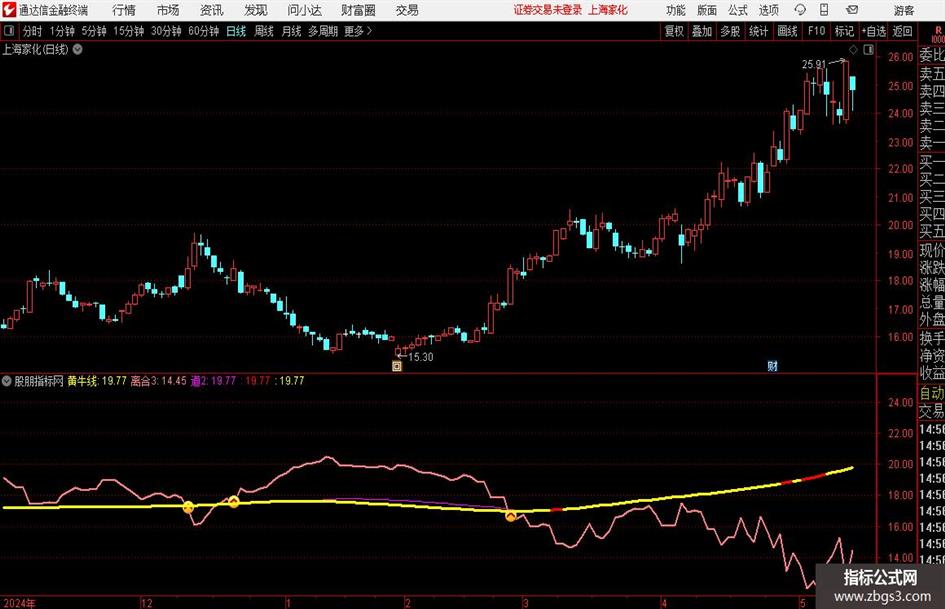This screenshot has height=609, width=945.
Task: Click the 返回 back button
Action: pos(902,31)
